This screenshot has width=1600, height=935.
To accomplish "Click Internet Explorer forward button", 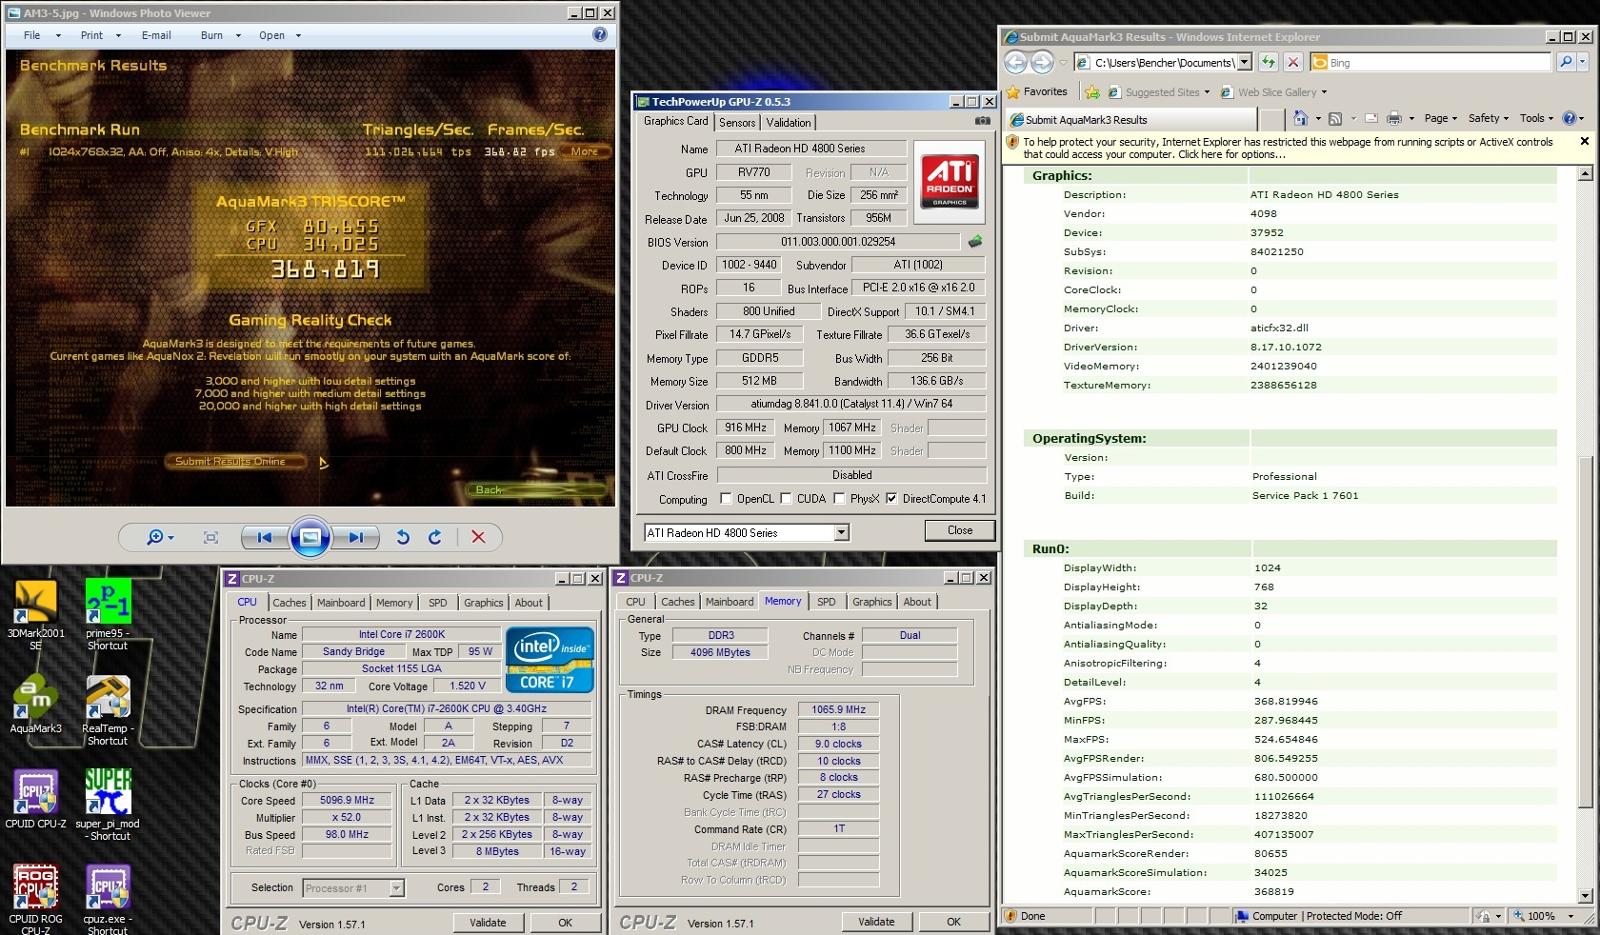I will 1042,62.
